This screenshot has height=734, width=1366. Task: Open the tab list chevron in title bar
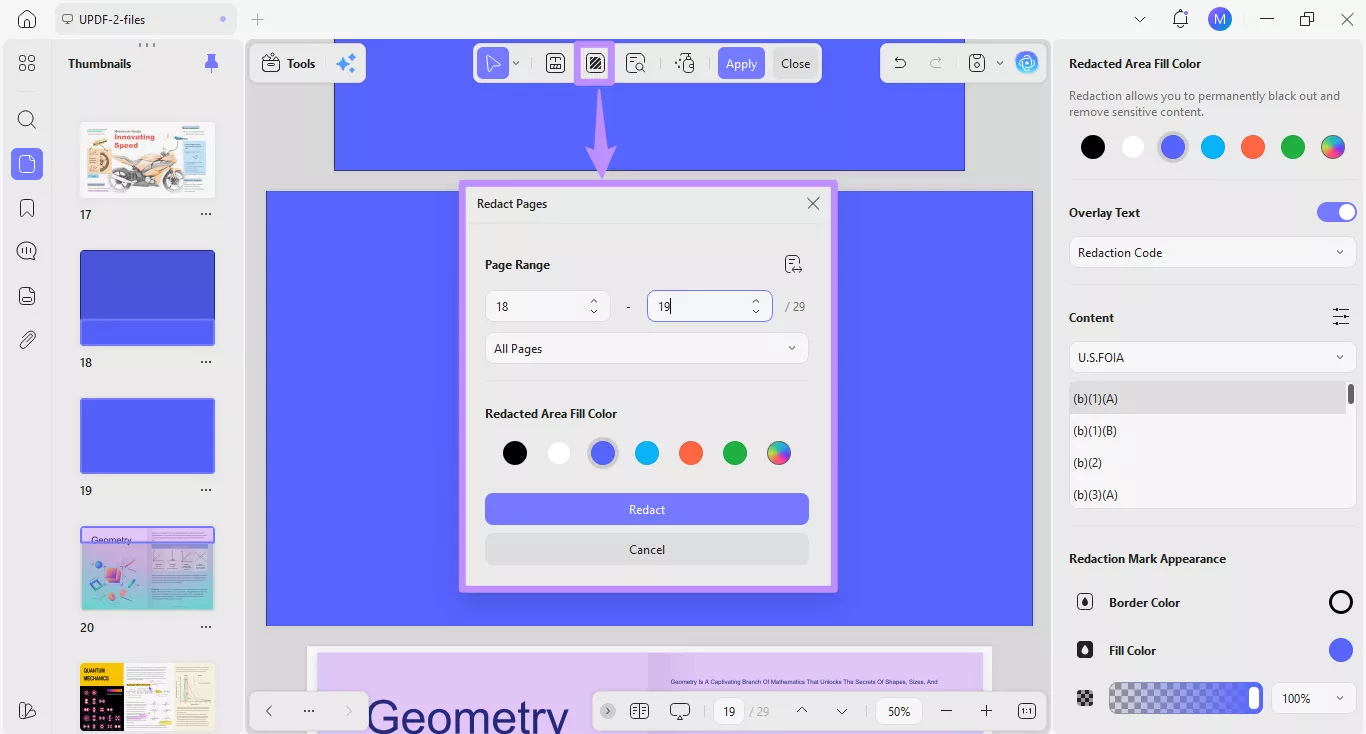[1140, 19]
